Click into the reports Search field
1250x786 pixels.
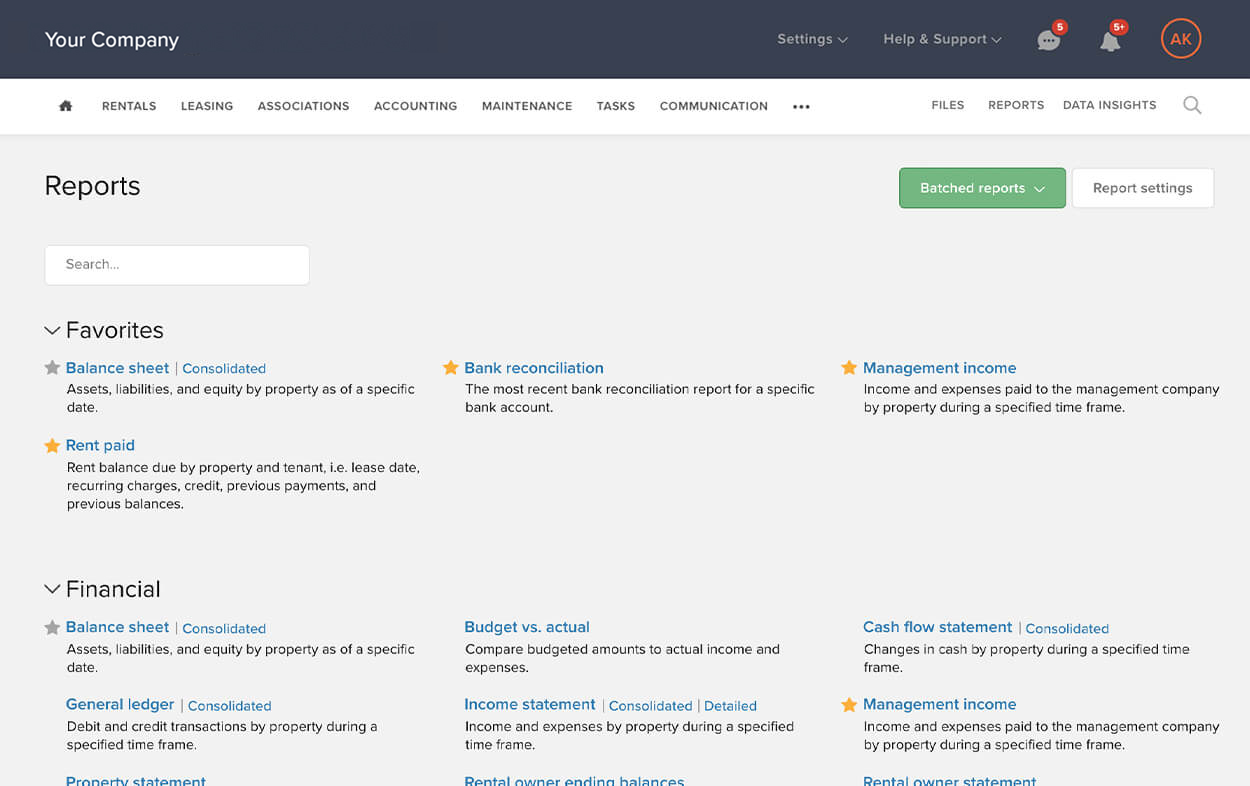[177, 265]
